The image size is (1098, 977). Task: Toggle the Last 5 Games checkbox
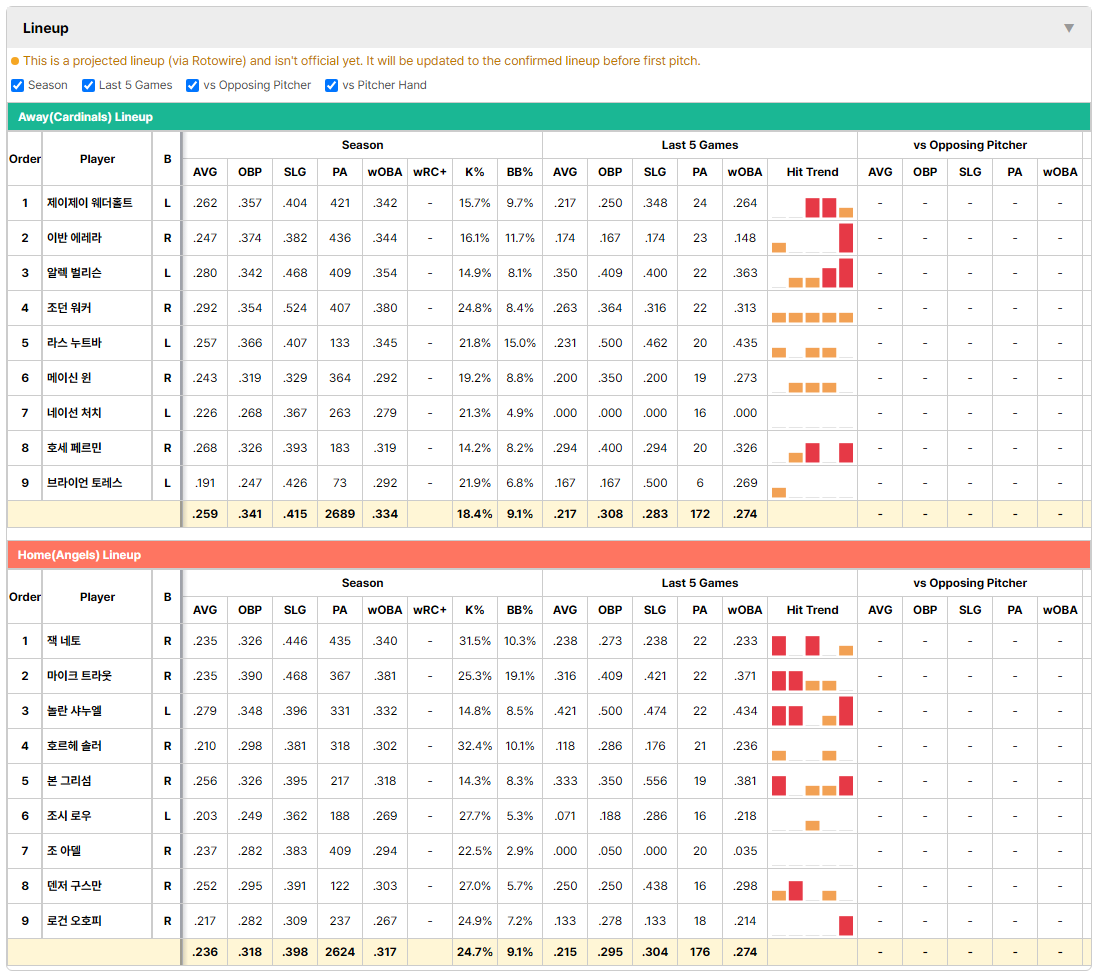click(88, 85)
